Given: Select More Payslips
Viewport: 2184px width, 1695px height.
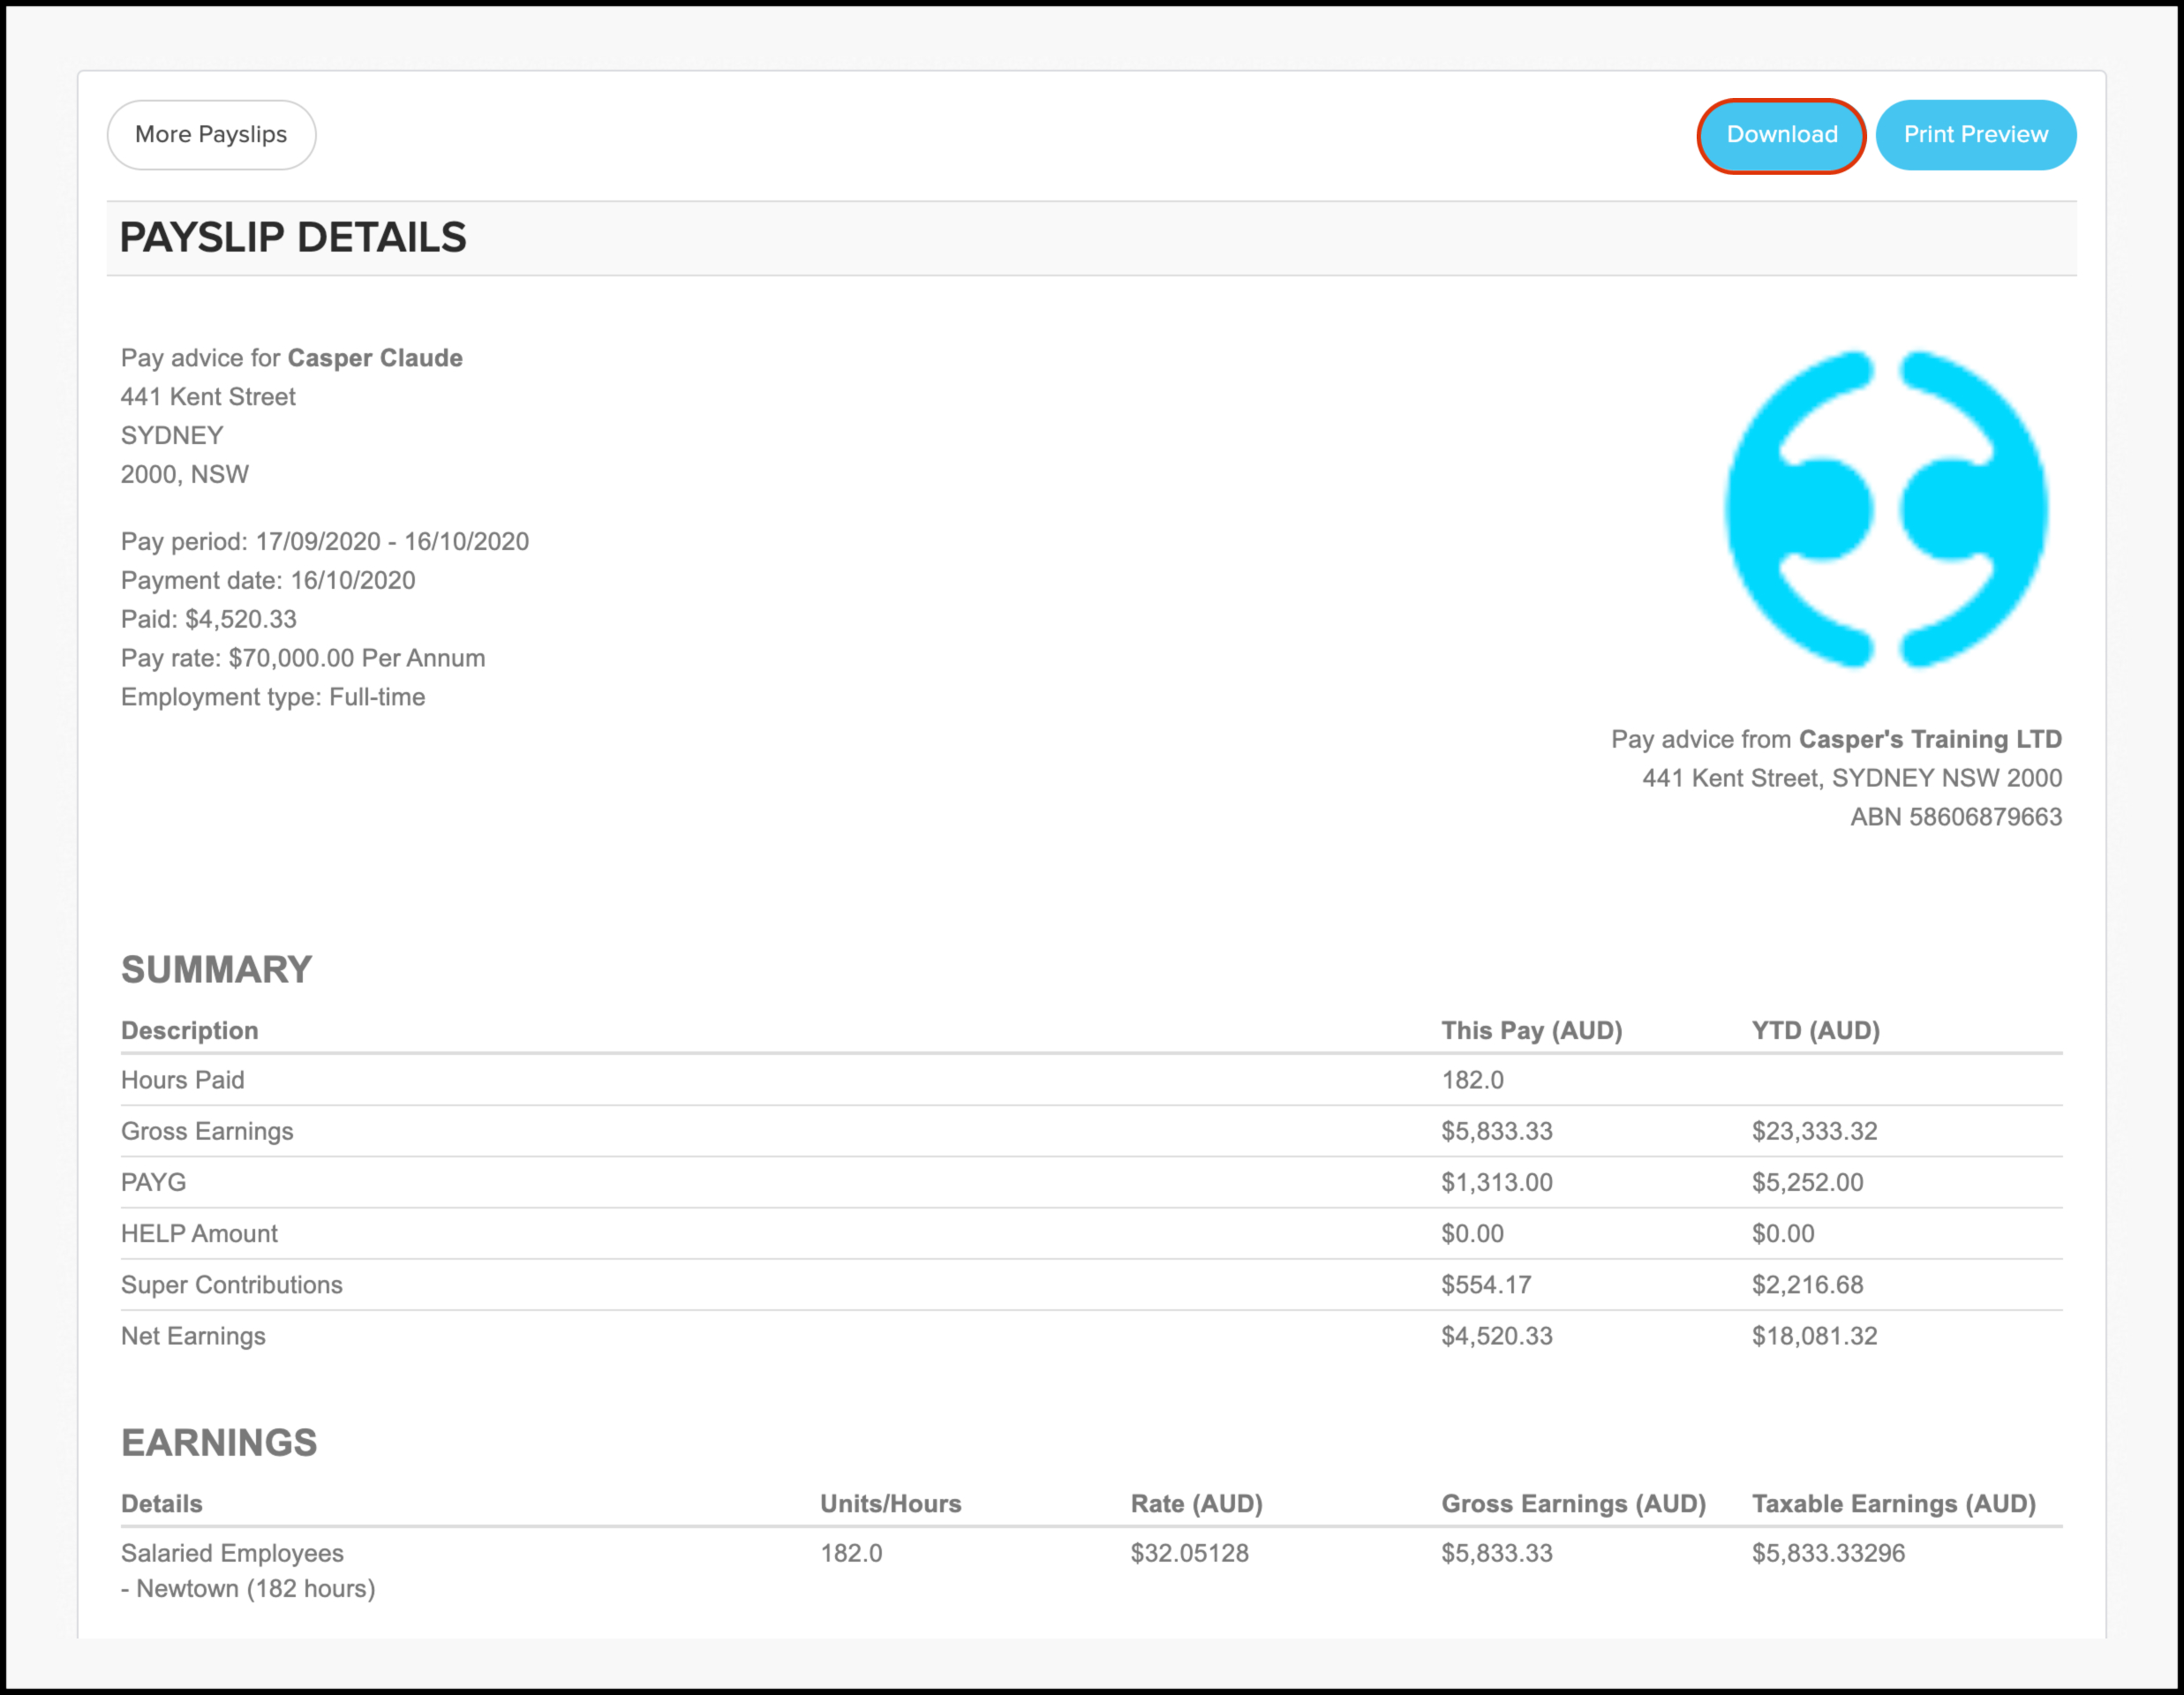Looking at the screenshot, I should click(210, 134).
